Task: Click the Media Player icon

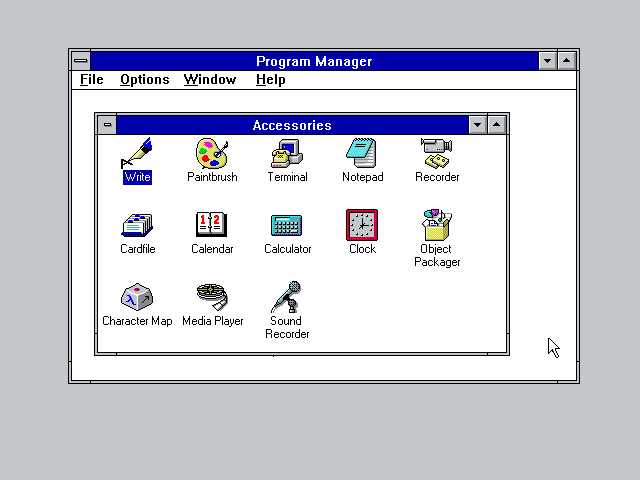Action: coord(212,298)
